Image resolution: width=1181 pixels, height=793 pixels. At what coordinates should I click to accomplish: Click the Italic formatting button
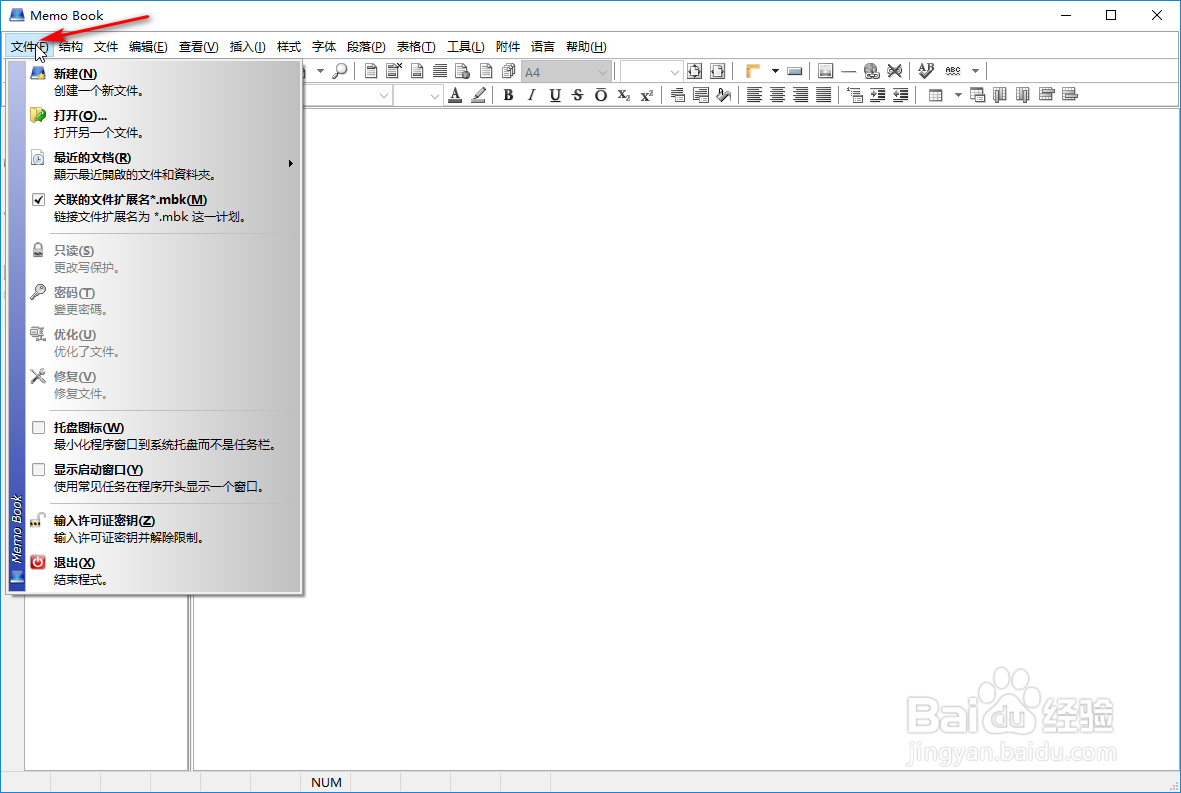pos(532,95)
